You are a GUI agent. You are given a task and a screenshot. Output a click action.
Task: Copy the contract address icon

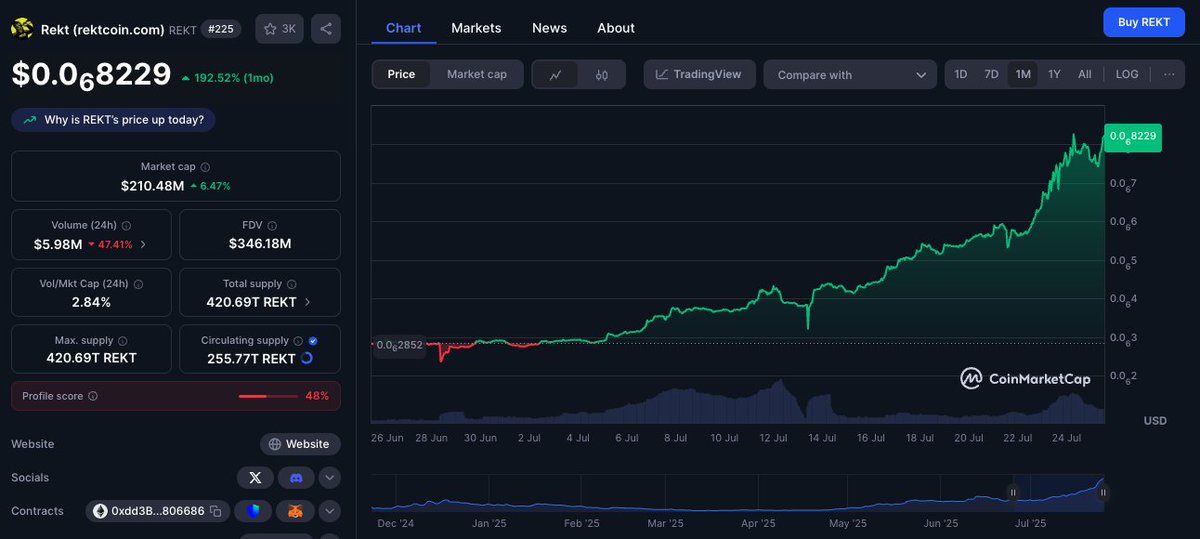215,511
